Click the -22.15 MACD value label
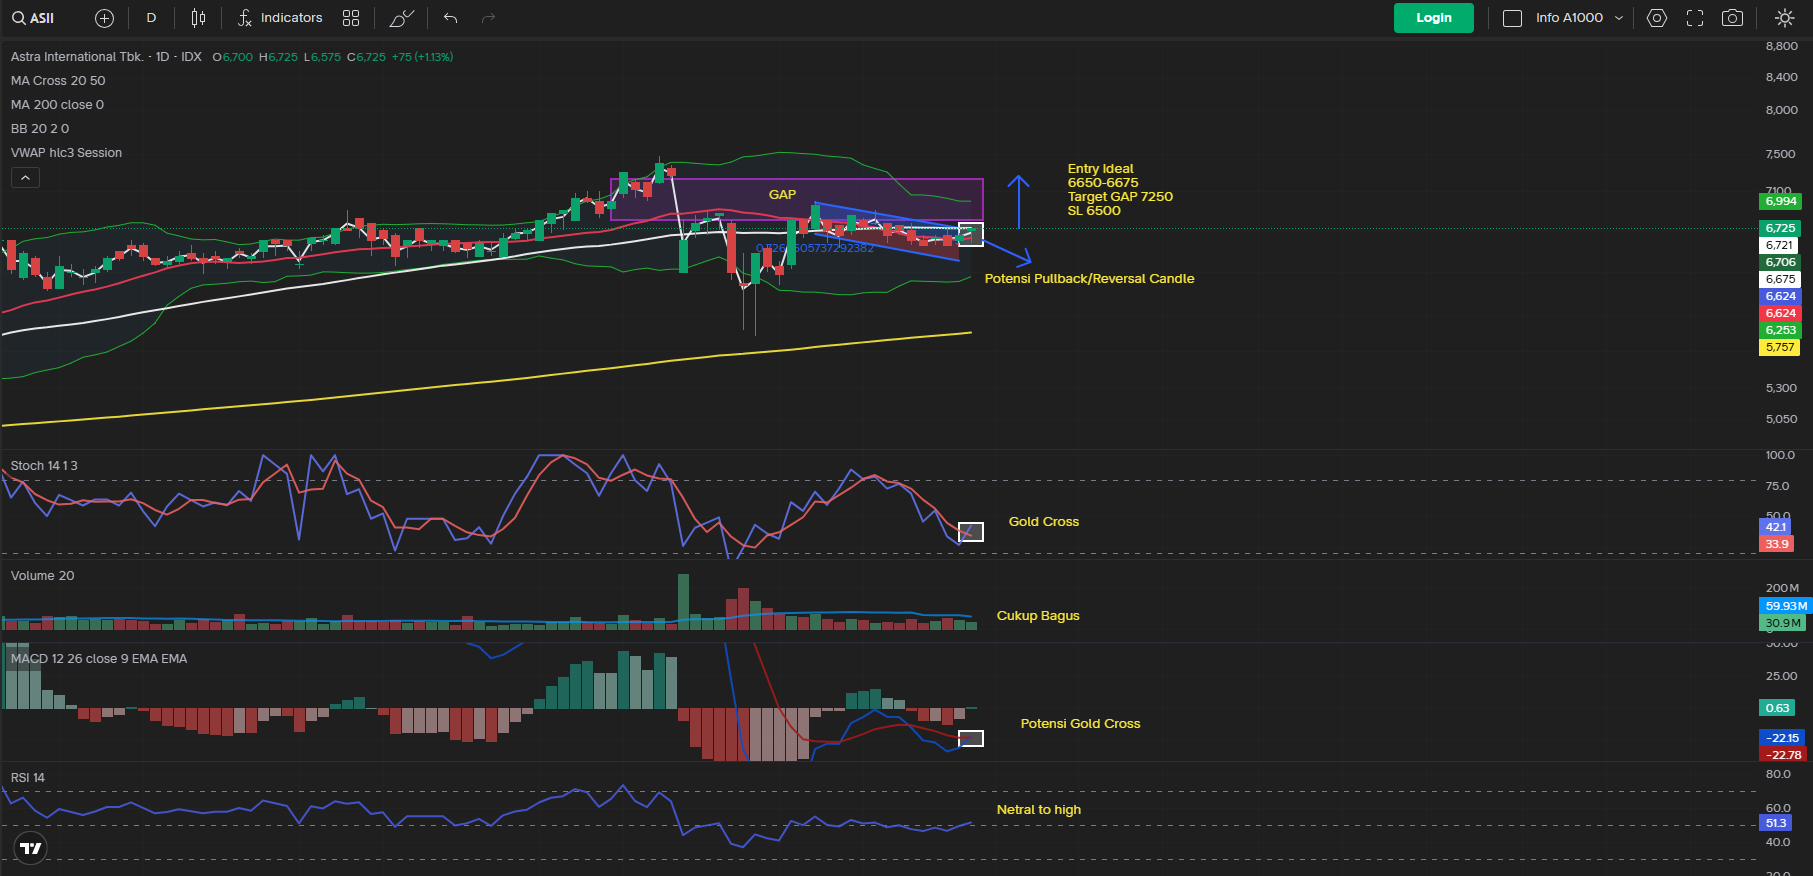Viewport: 1813px width, 876px height. pyautogui.click(x=1783, y=739)
